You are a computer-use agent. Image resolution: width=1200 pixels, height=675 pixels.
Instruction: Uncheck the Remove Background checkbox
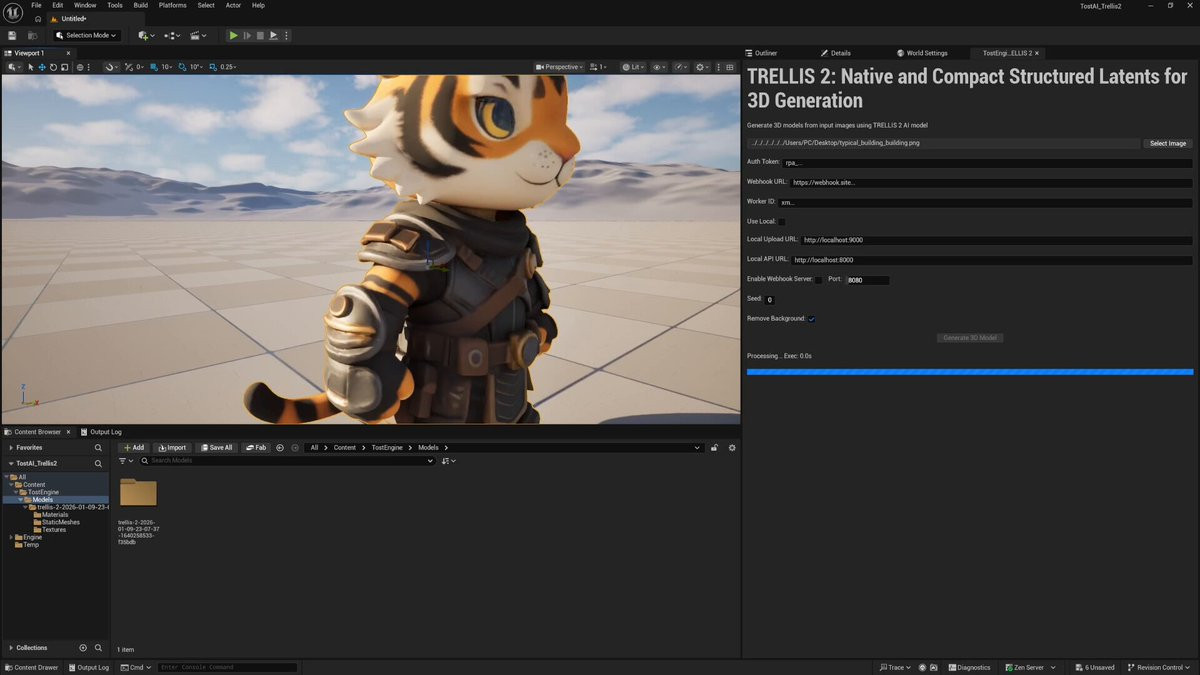[811, 319]
